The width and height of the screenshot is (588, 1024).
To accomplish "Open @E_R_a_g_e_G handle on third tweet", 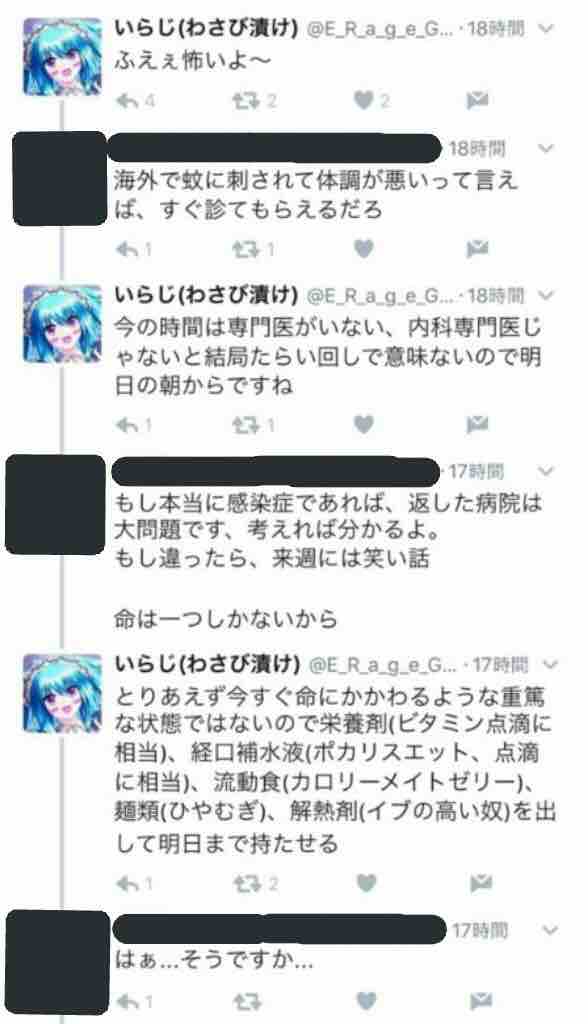I will (378, 296).
